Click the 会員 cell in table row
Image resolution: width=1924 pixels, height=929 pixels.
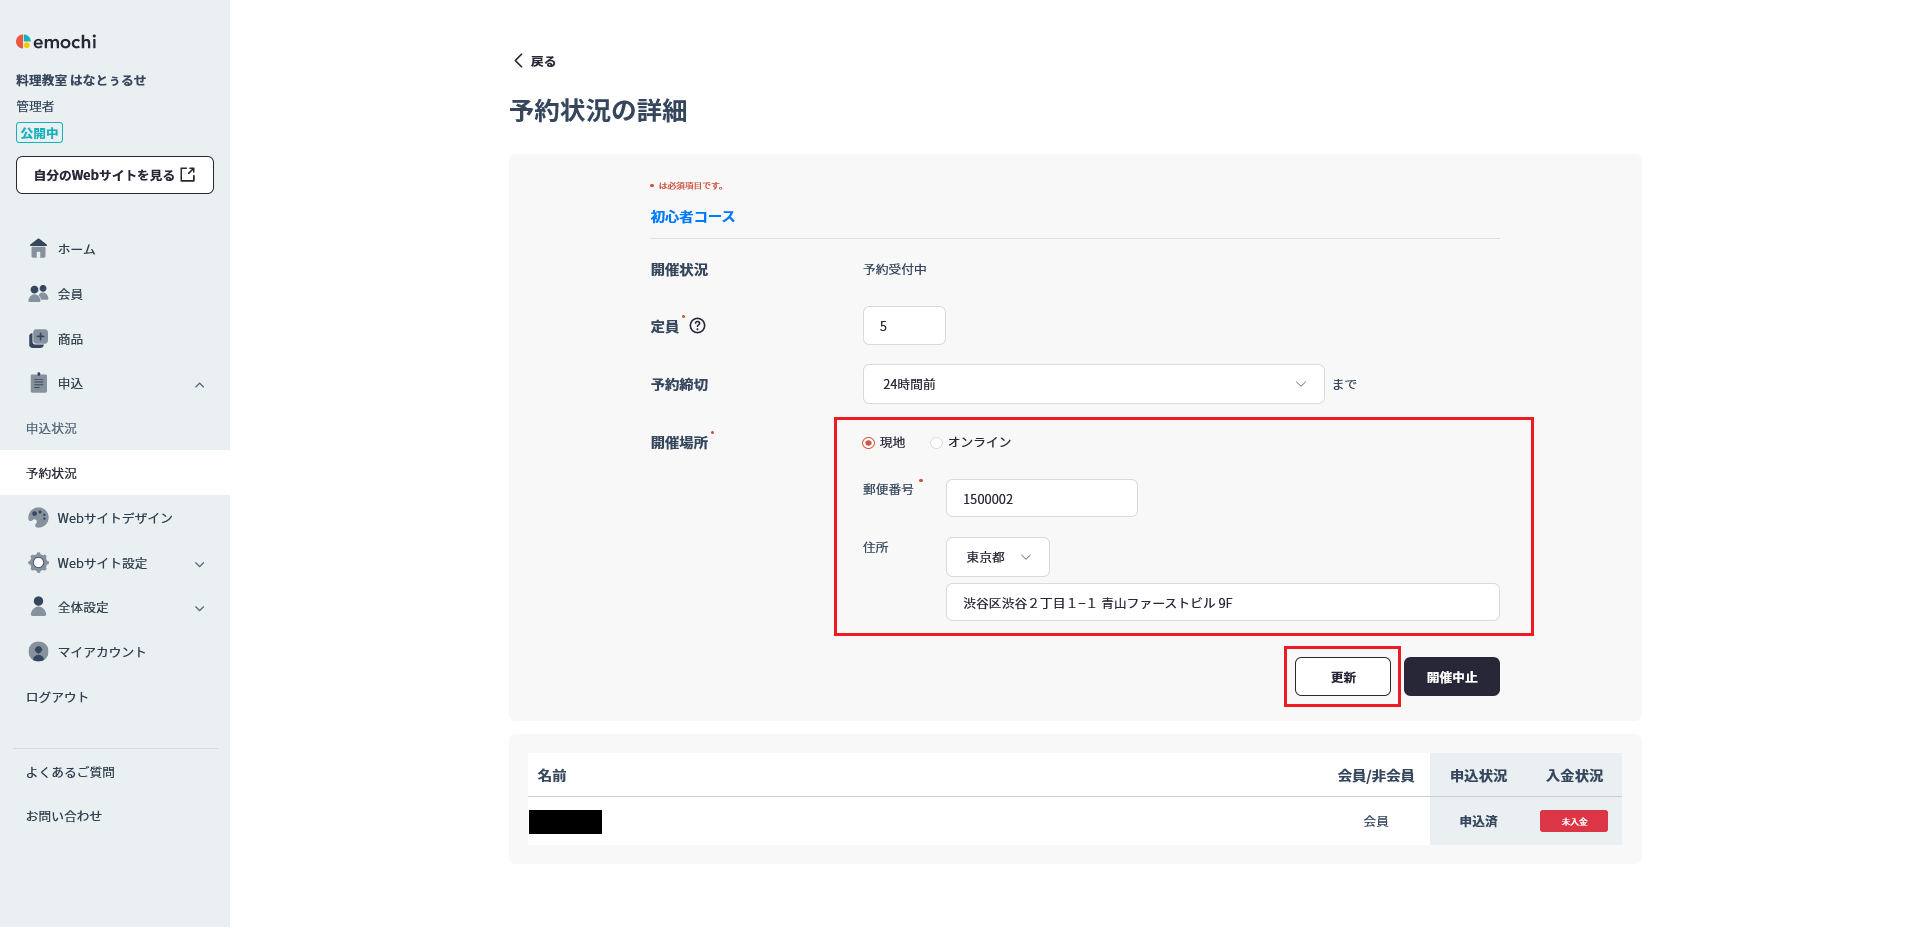click(x=1375, y=821)
